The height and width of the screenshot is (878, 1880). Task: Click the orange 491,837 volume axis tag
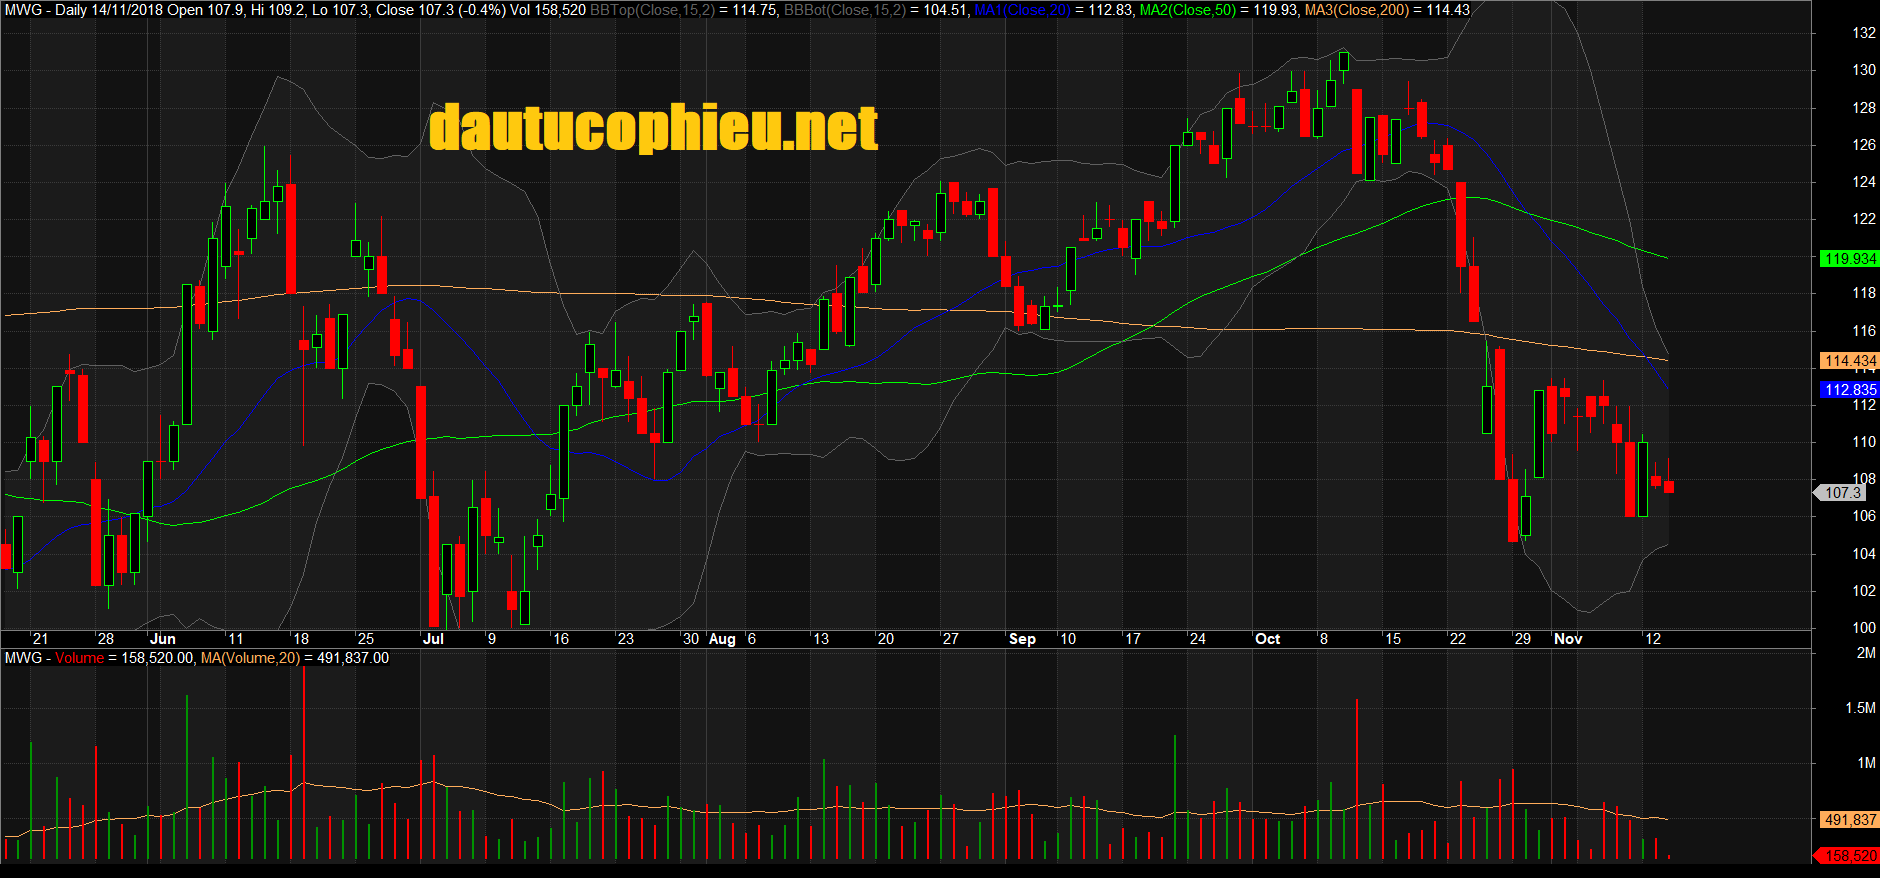(x=1849, y=820)
